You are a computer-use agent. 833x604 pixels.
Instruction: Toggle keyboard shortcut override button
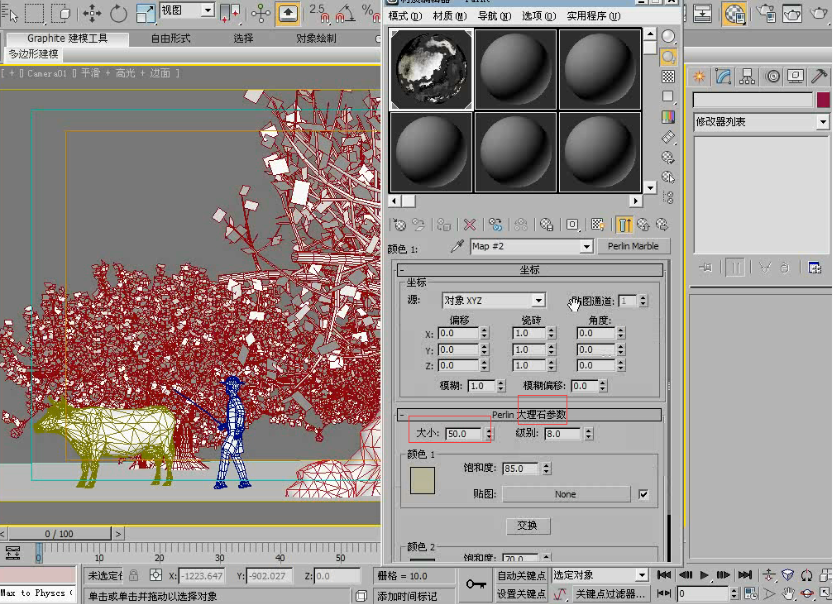288,13
